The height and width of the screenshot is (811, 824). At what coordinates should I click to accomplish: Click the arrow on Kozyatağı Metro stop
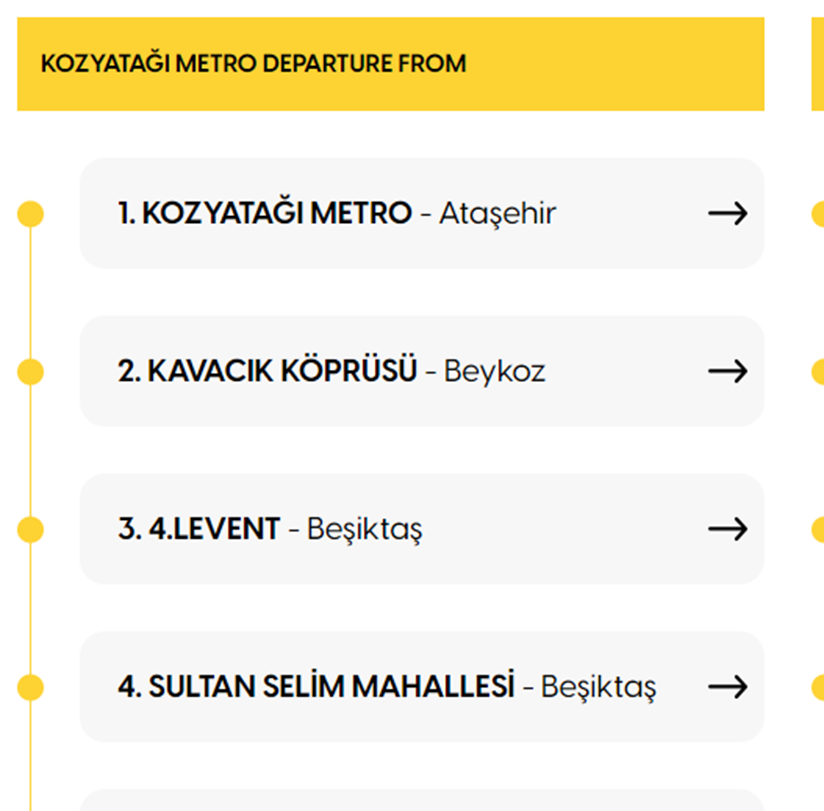pos(727,213)
